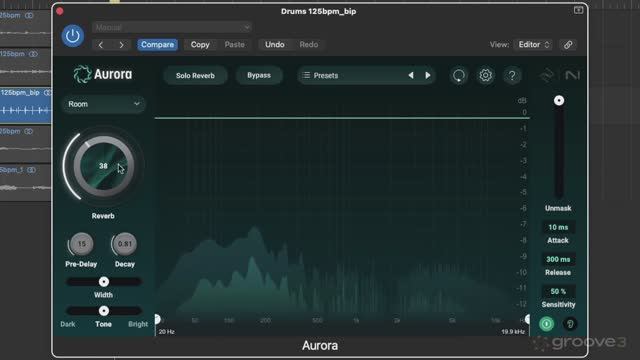
Task: Click the iZotope logo icon
Action: (x=546, y=76)
